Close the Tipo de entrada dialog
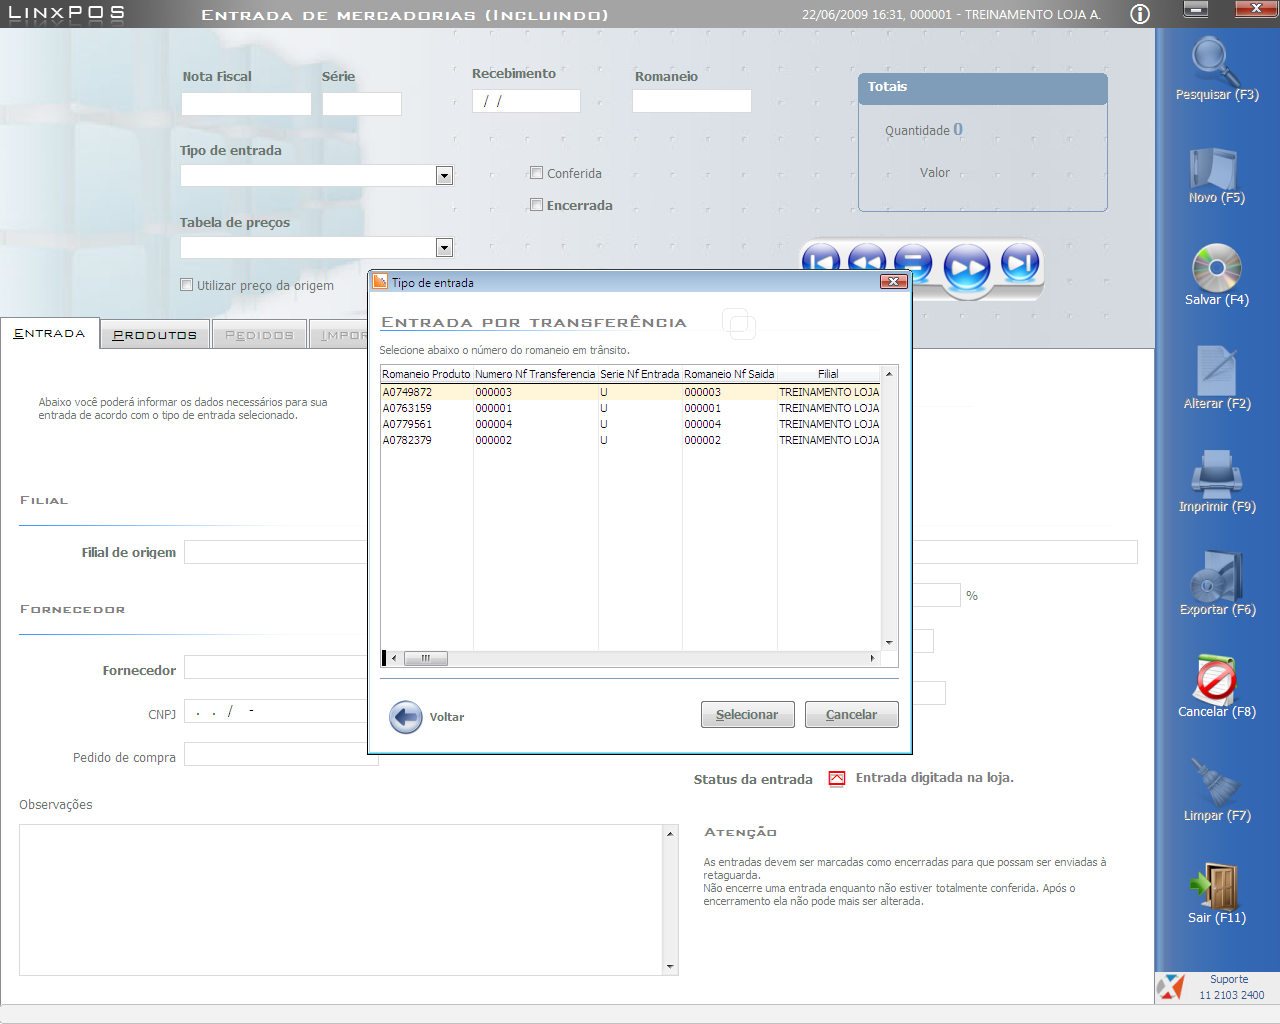 pos(894,282)
